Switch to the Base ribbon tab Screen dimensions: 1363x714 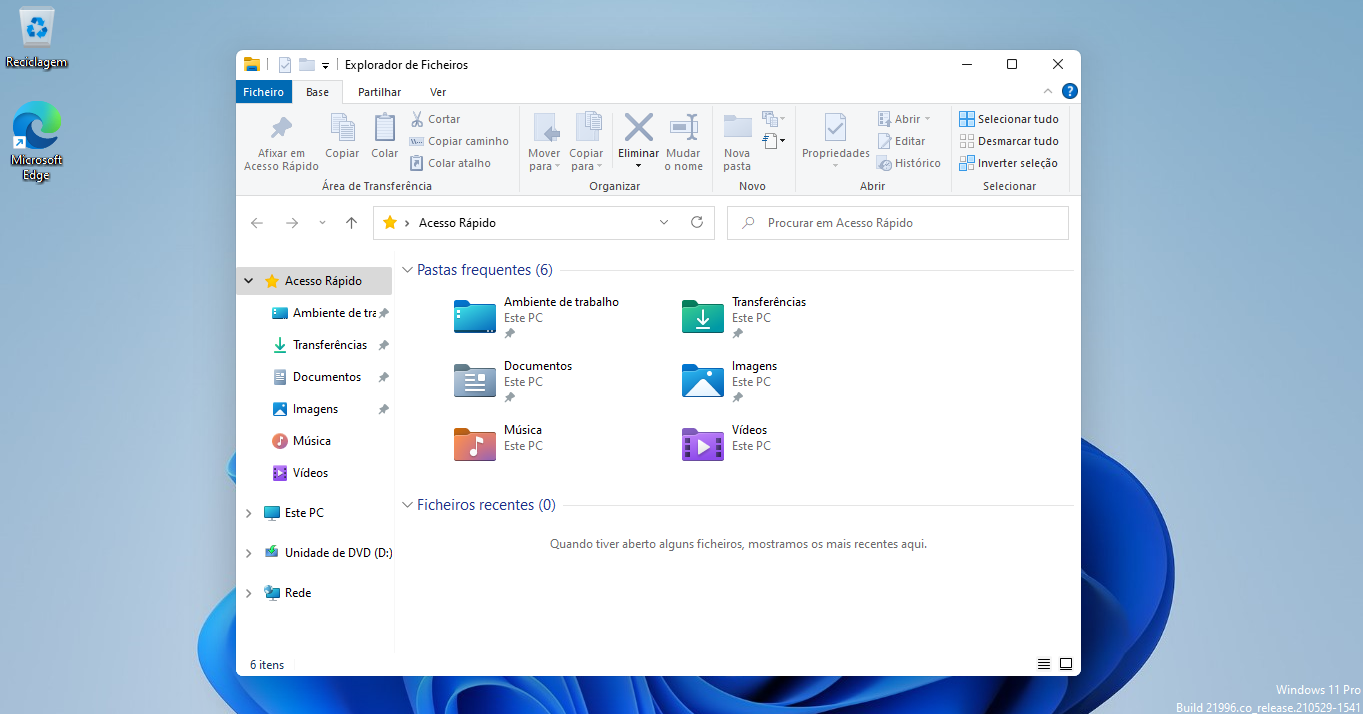pos(317,92)
